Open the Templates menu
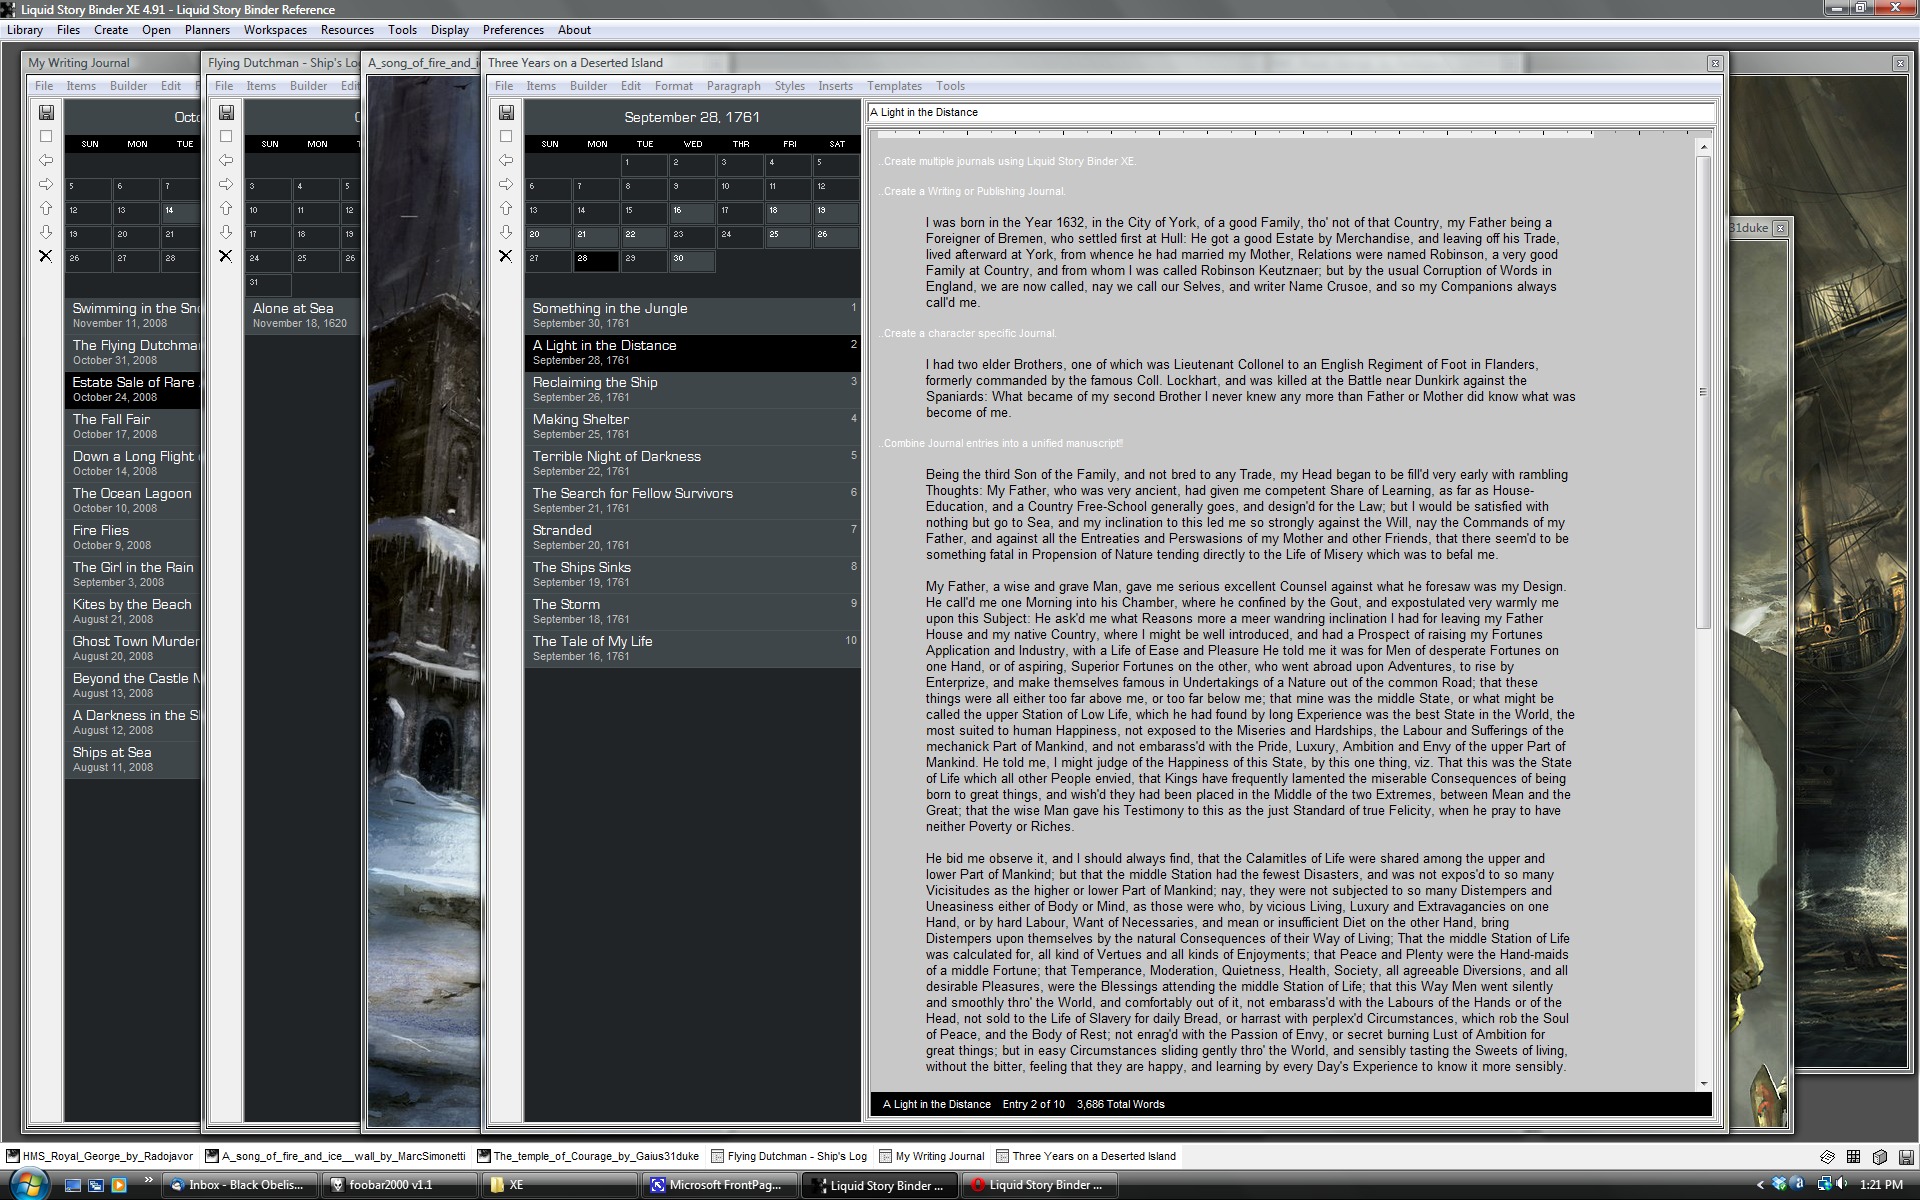Screen dimensions: 1920x1200 894,86
